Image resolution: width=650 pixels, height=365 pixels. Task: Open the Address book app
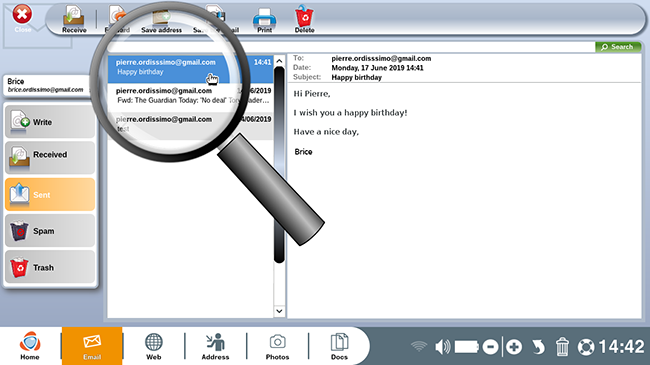pyautogui.click(x=215, y=346)
